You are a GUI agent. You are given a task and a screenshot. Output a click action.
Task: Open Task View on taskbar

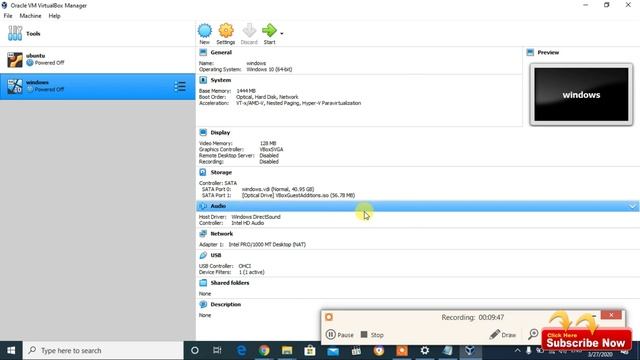217,351
